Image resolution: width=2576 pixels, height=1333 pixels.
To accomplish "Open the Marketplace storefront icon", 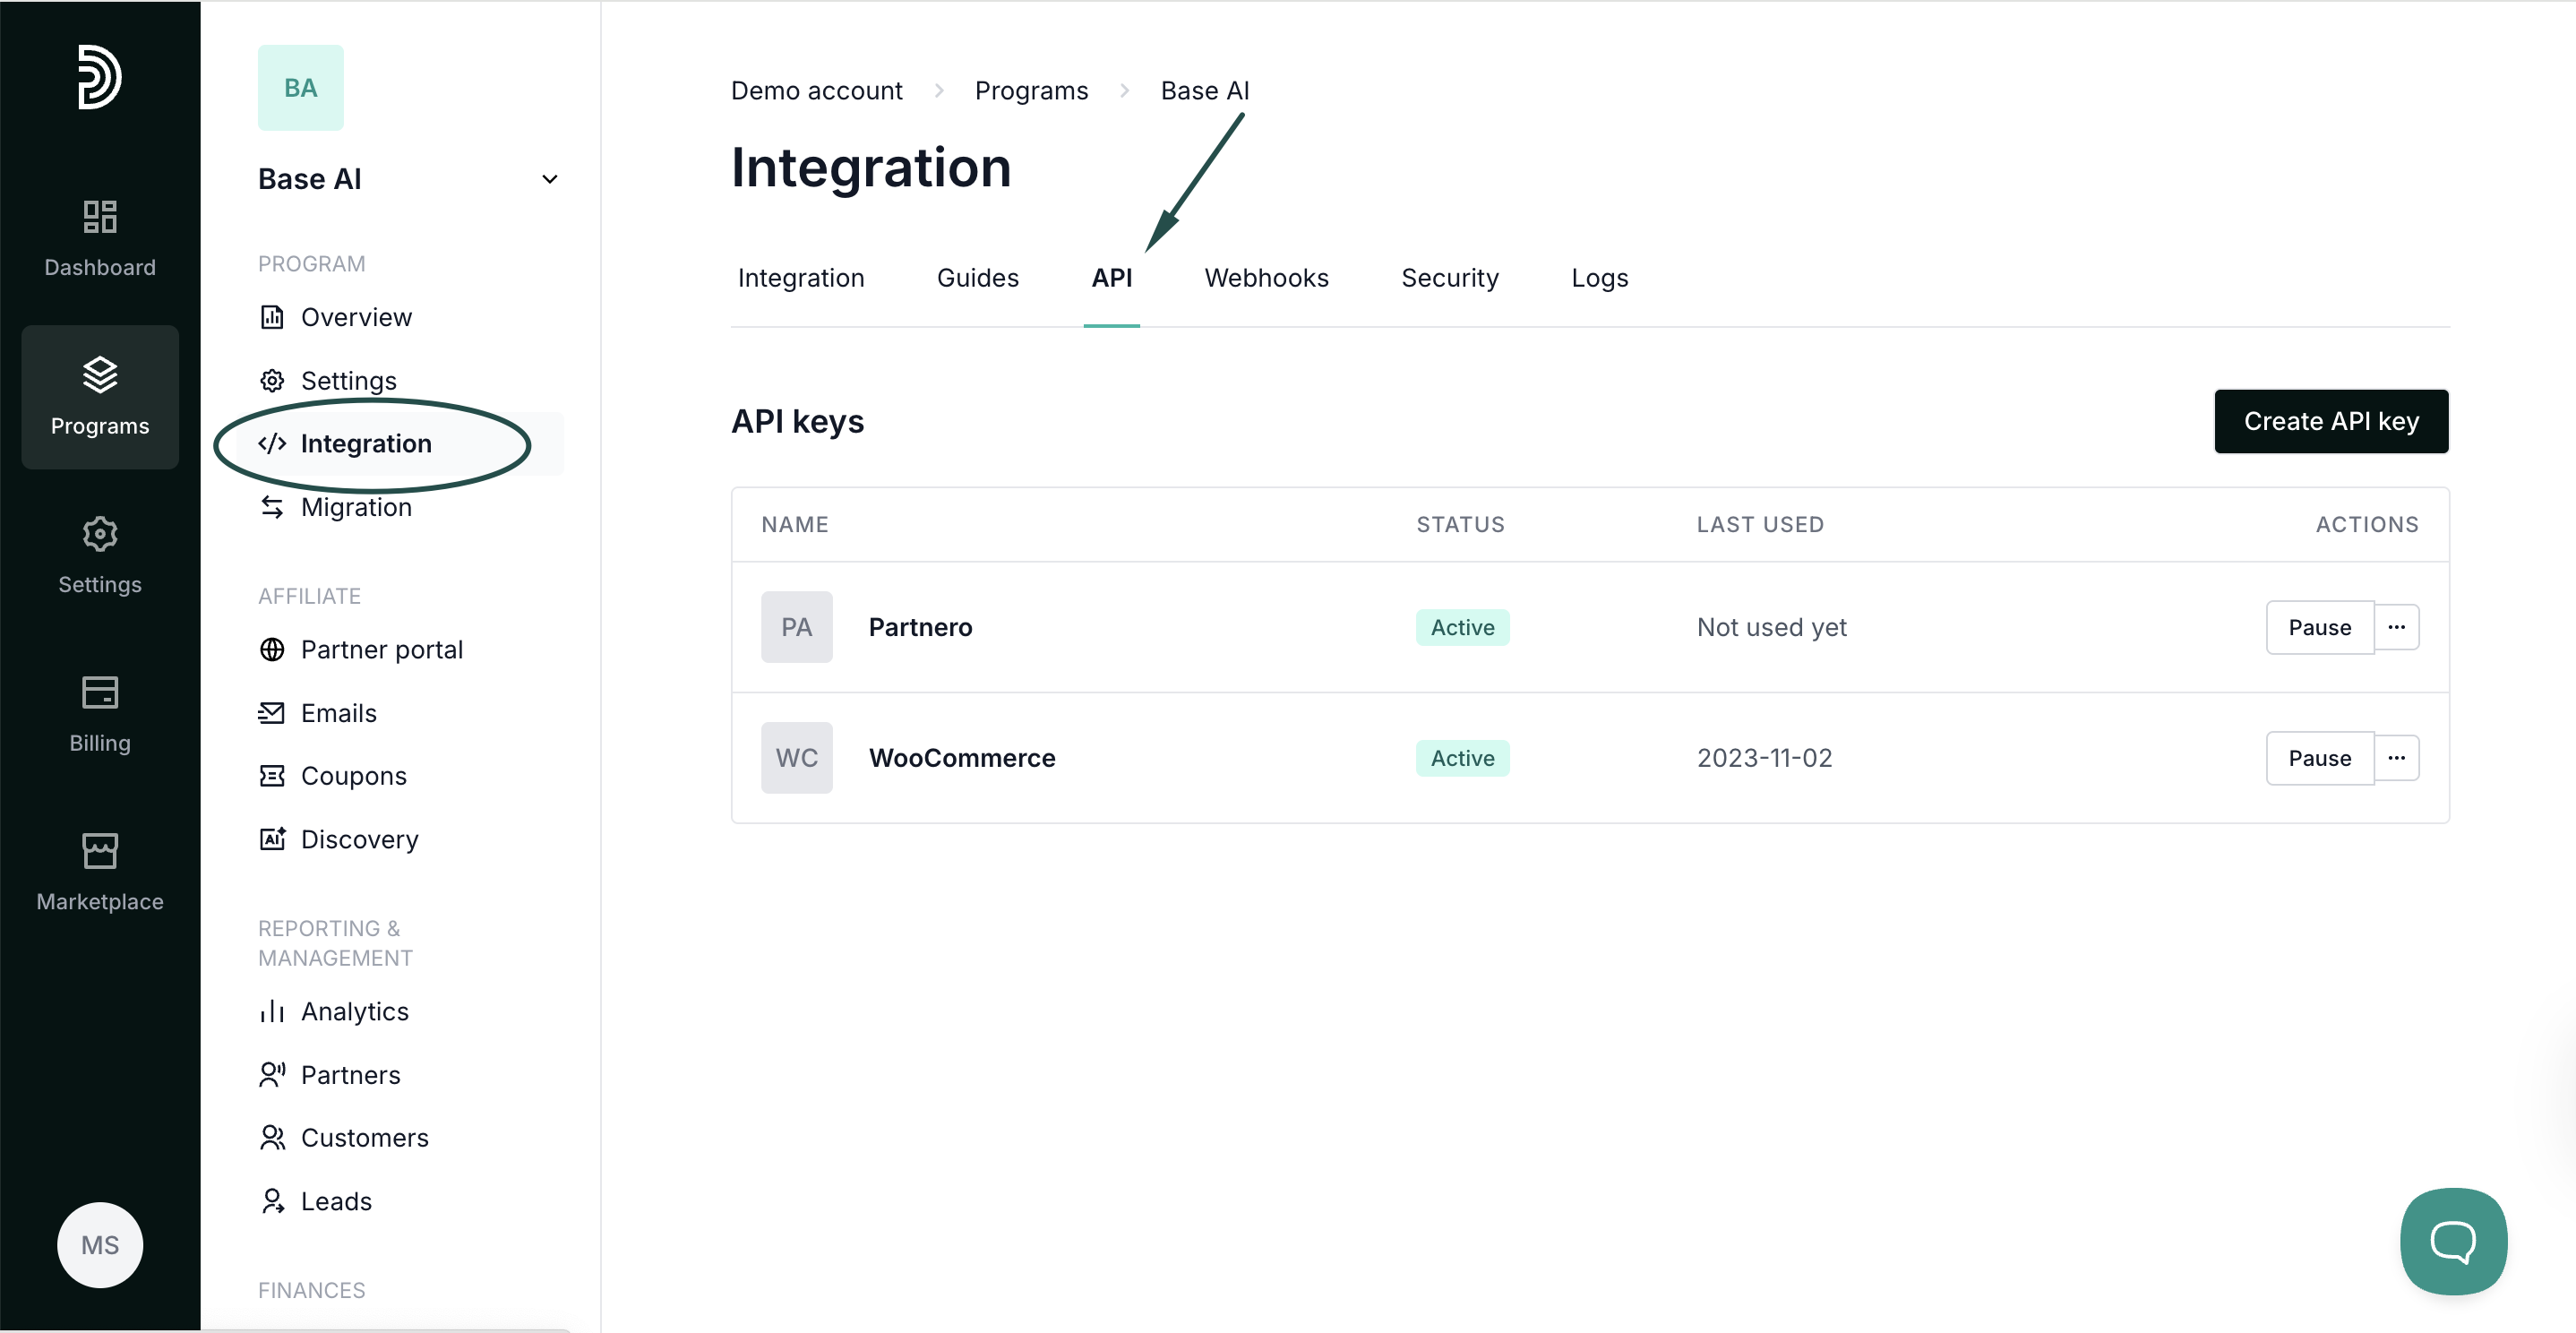I will pos(100,872).
